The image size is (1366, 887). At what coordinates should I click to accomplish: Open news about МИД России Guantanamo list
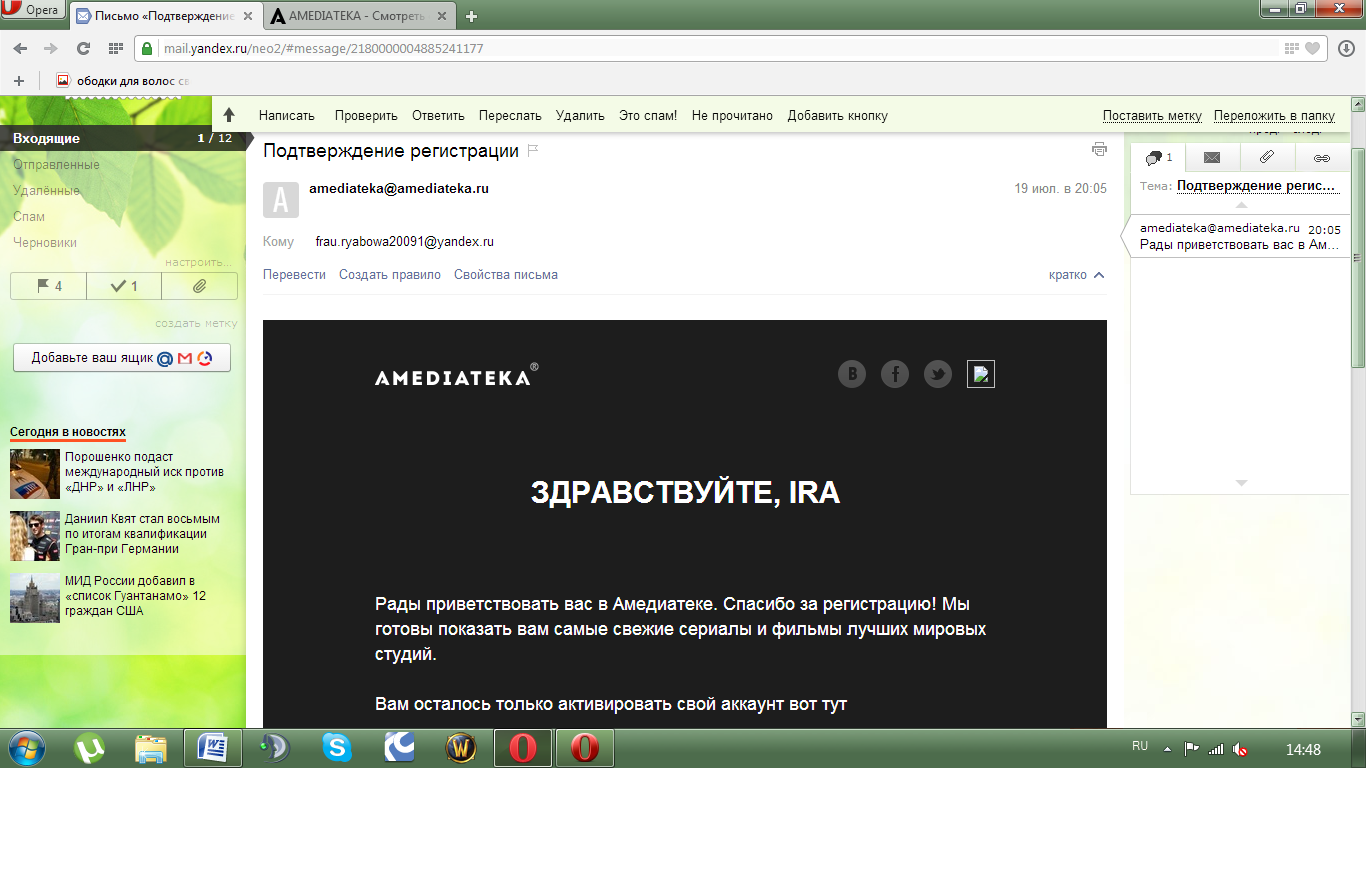(135, 596)
